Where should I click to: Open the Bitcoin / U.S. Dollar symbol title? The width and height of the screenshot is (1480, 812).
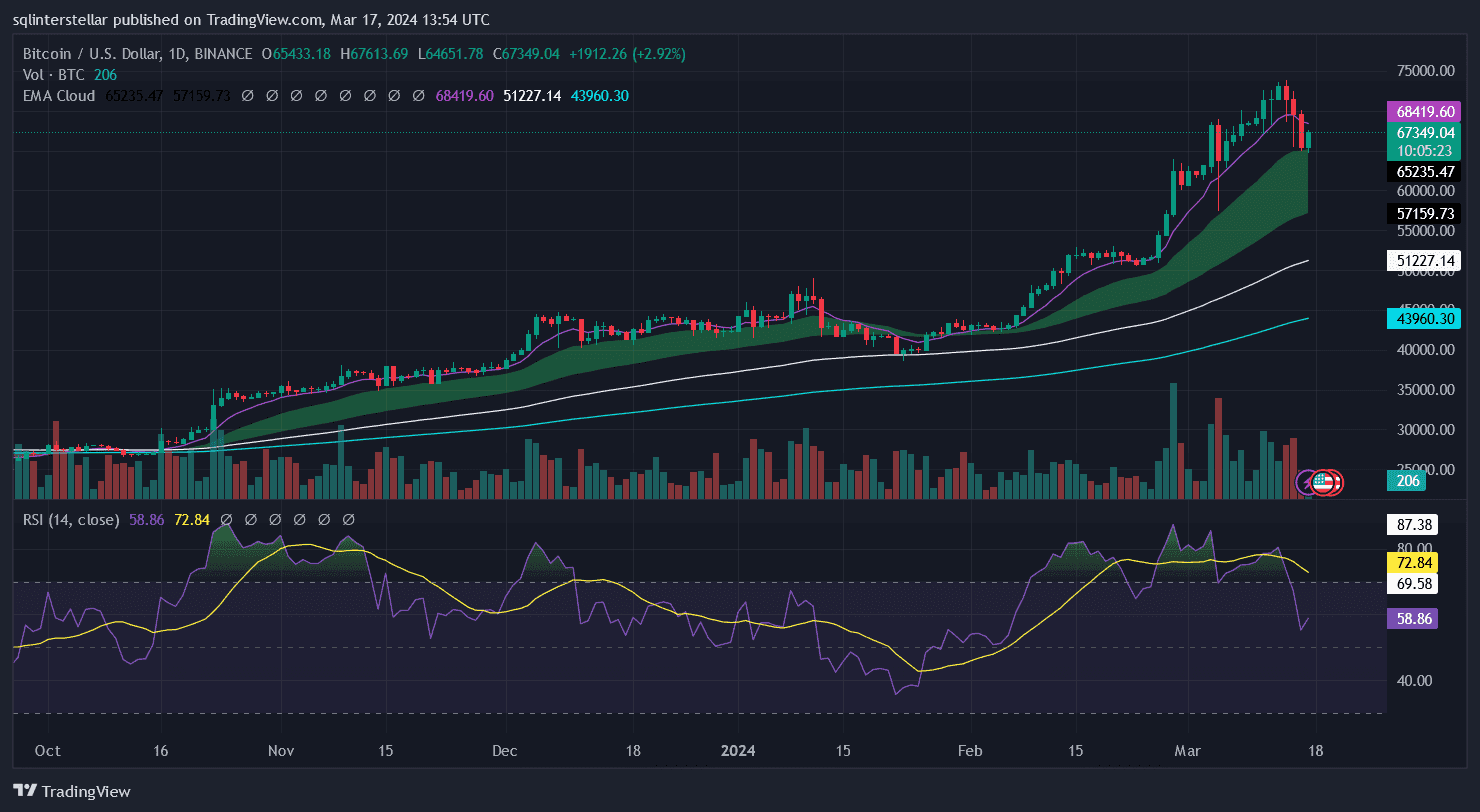coord(137,53)
